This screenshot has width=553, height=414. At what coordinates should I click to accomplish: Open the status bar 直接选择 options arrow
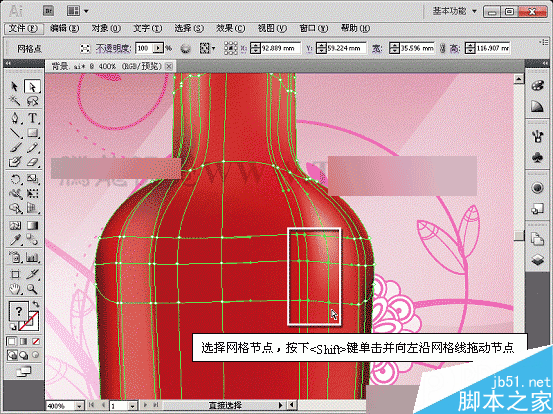point(281,406)
